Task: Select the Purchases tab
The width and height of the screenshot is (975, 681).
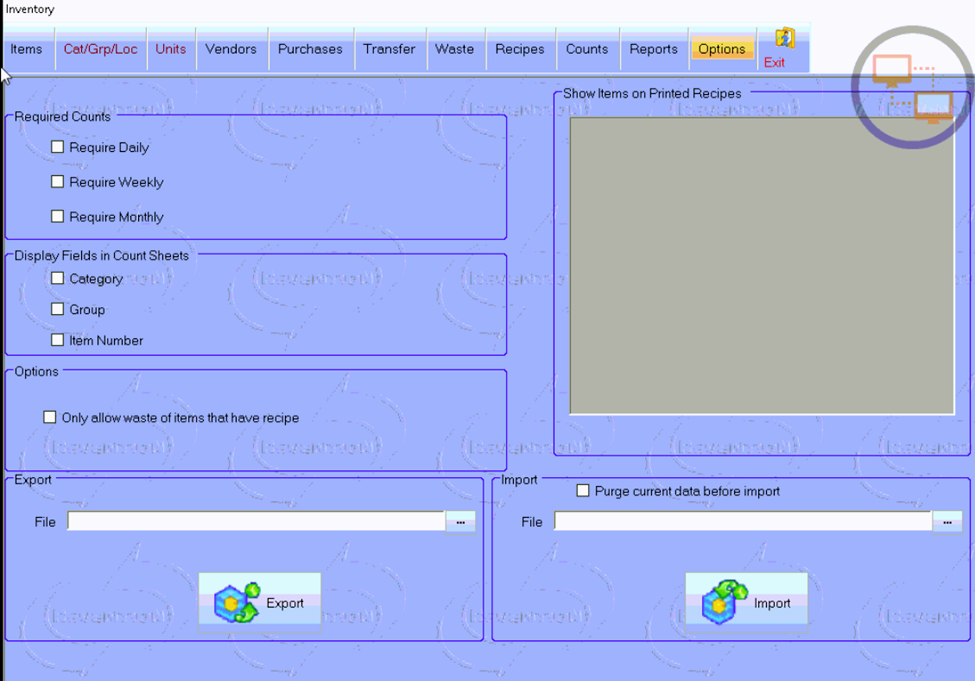Action: [310, 49]
